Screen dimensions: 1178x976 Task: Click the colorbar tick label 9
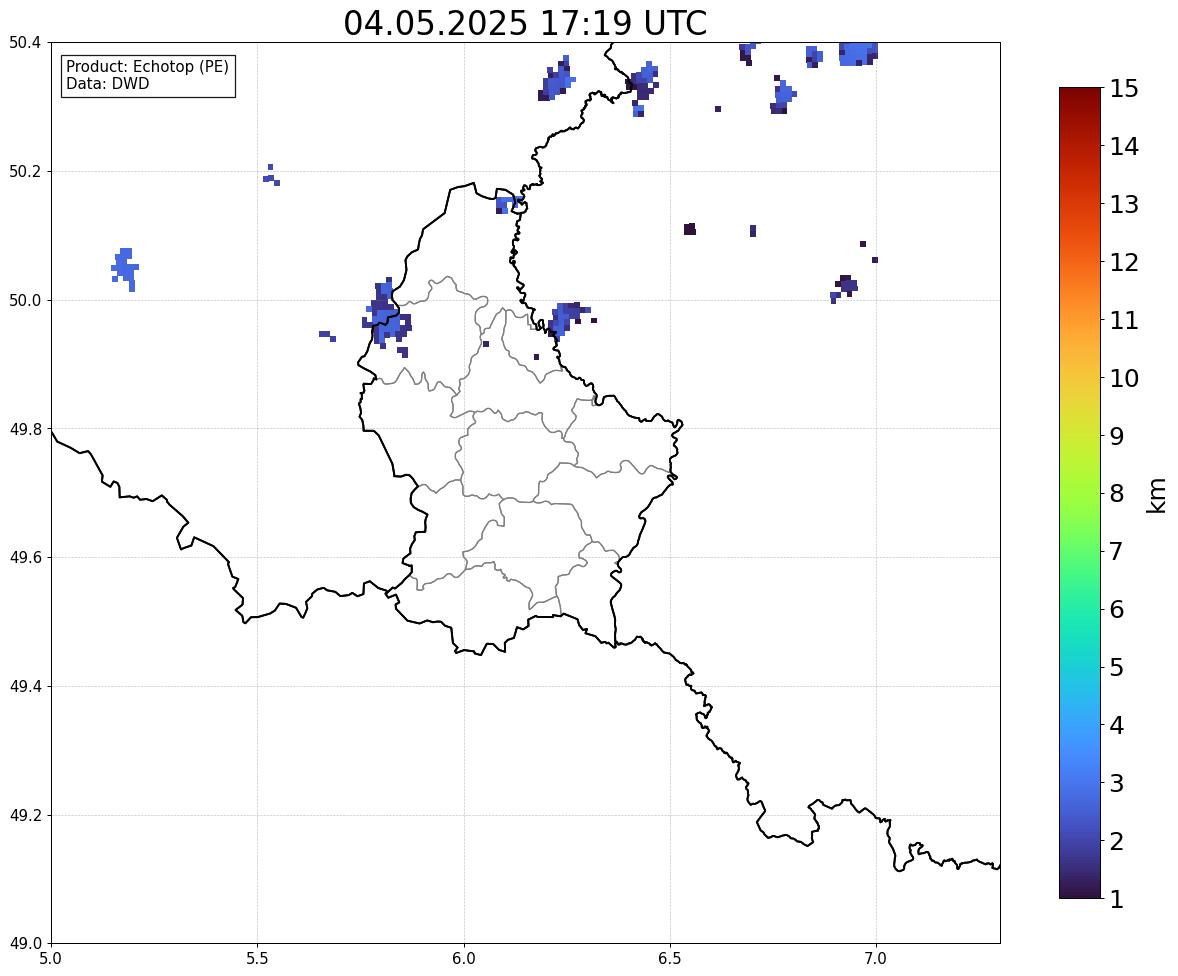point(1117,436)
